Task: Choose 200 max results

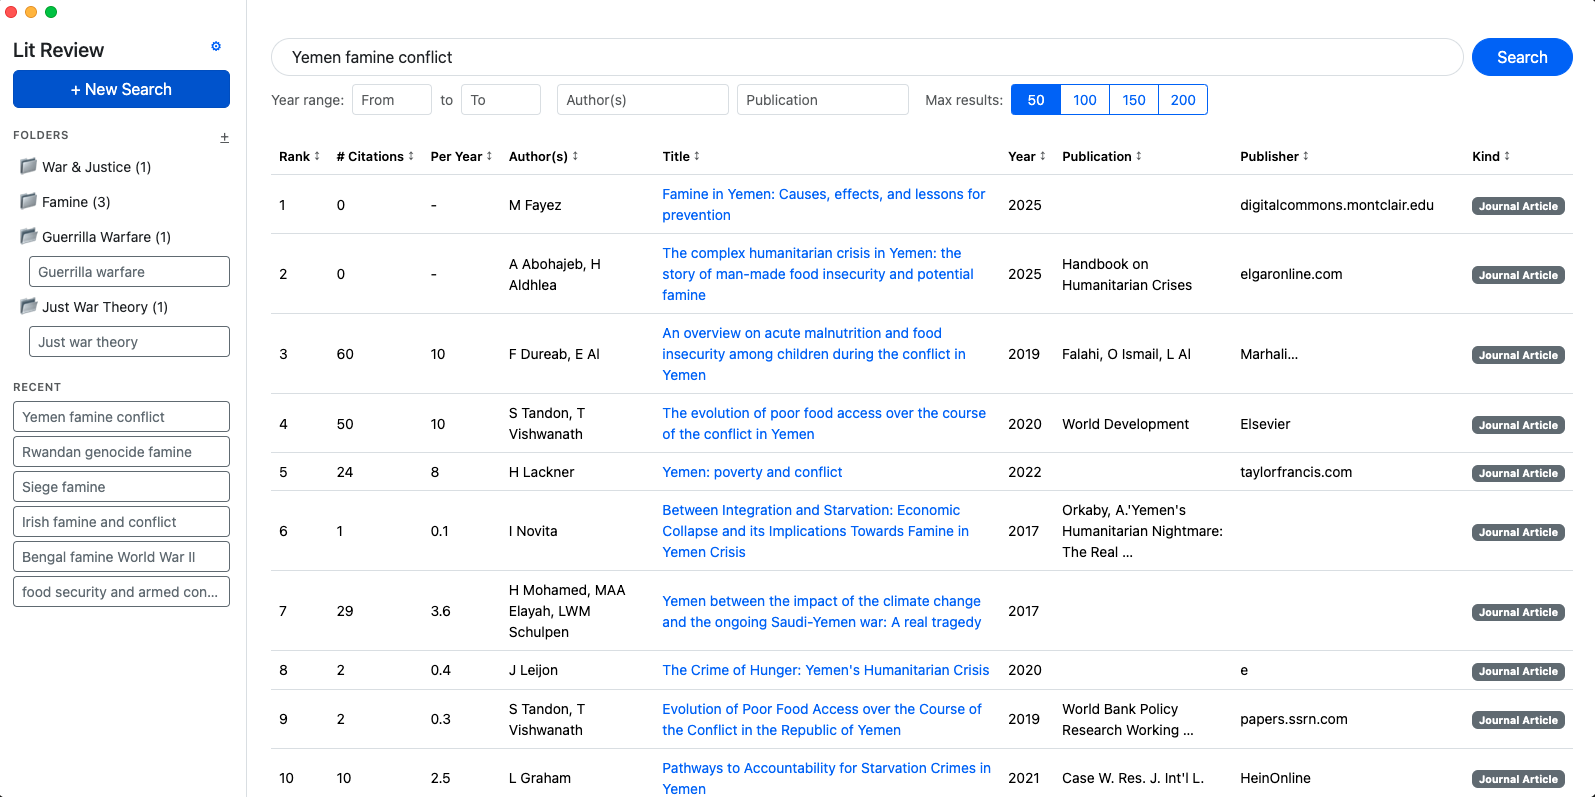Action: (1183, 100)
